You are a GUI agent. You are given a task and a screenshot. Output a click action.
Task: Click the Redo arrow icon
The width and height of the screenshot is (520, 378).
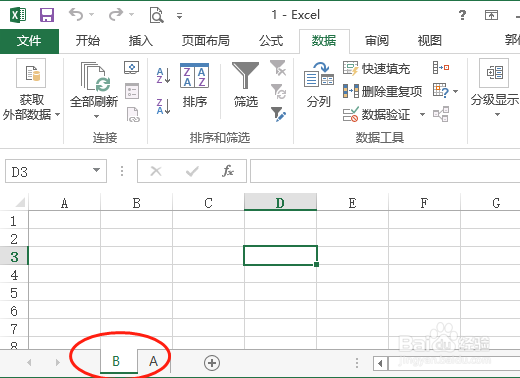coord(116,15)
